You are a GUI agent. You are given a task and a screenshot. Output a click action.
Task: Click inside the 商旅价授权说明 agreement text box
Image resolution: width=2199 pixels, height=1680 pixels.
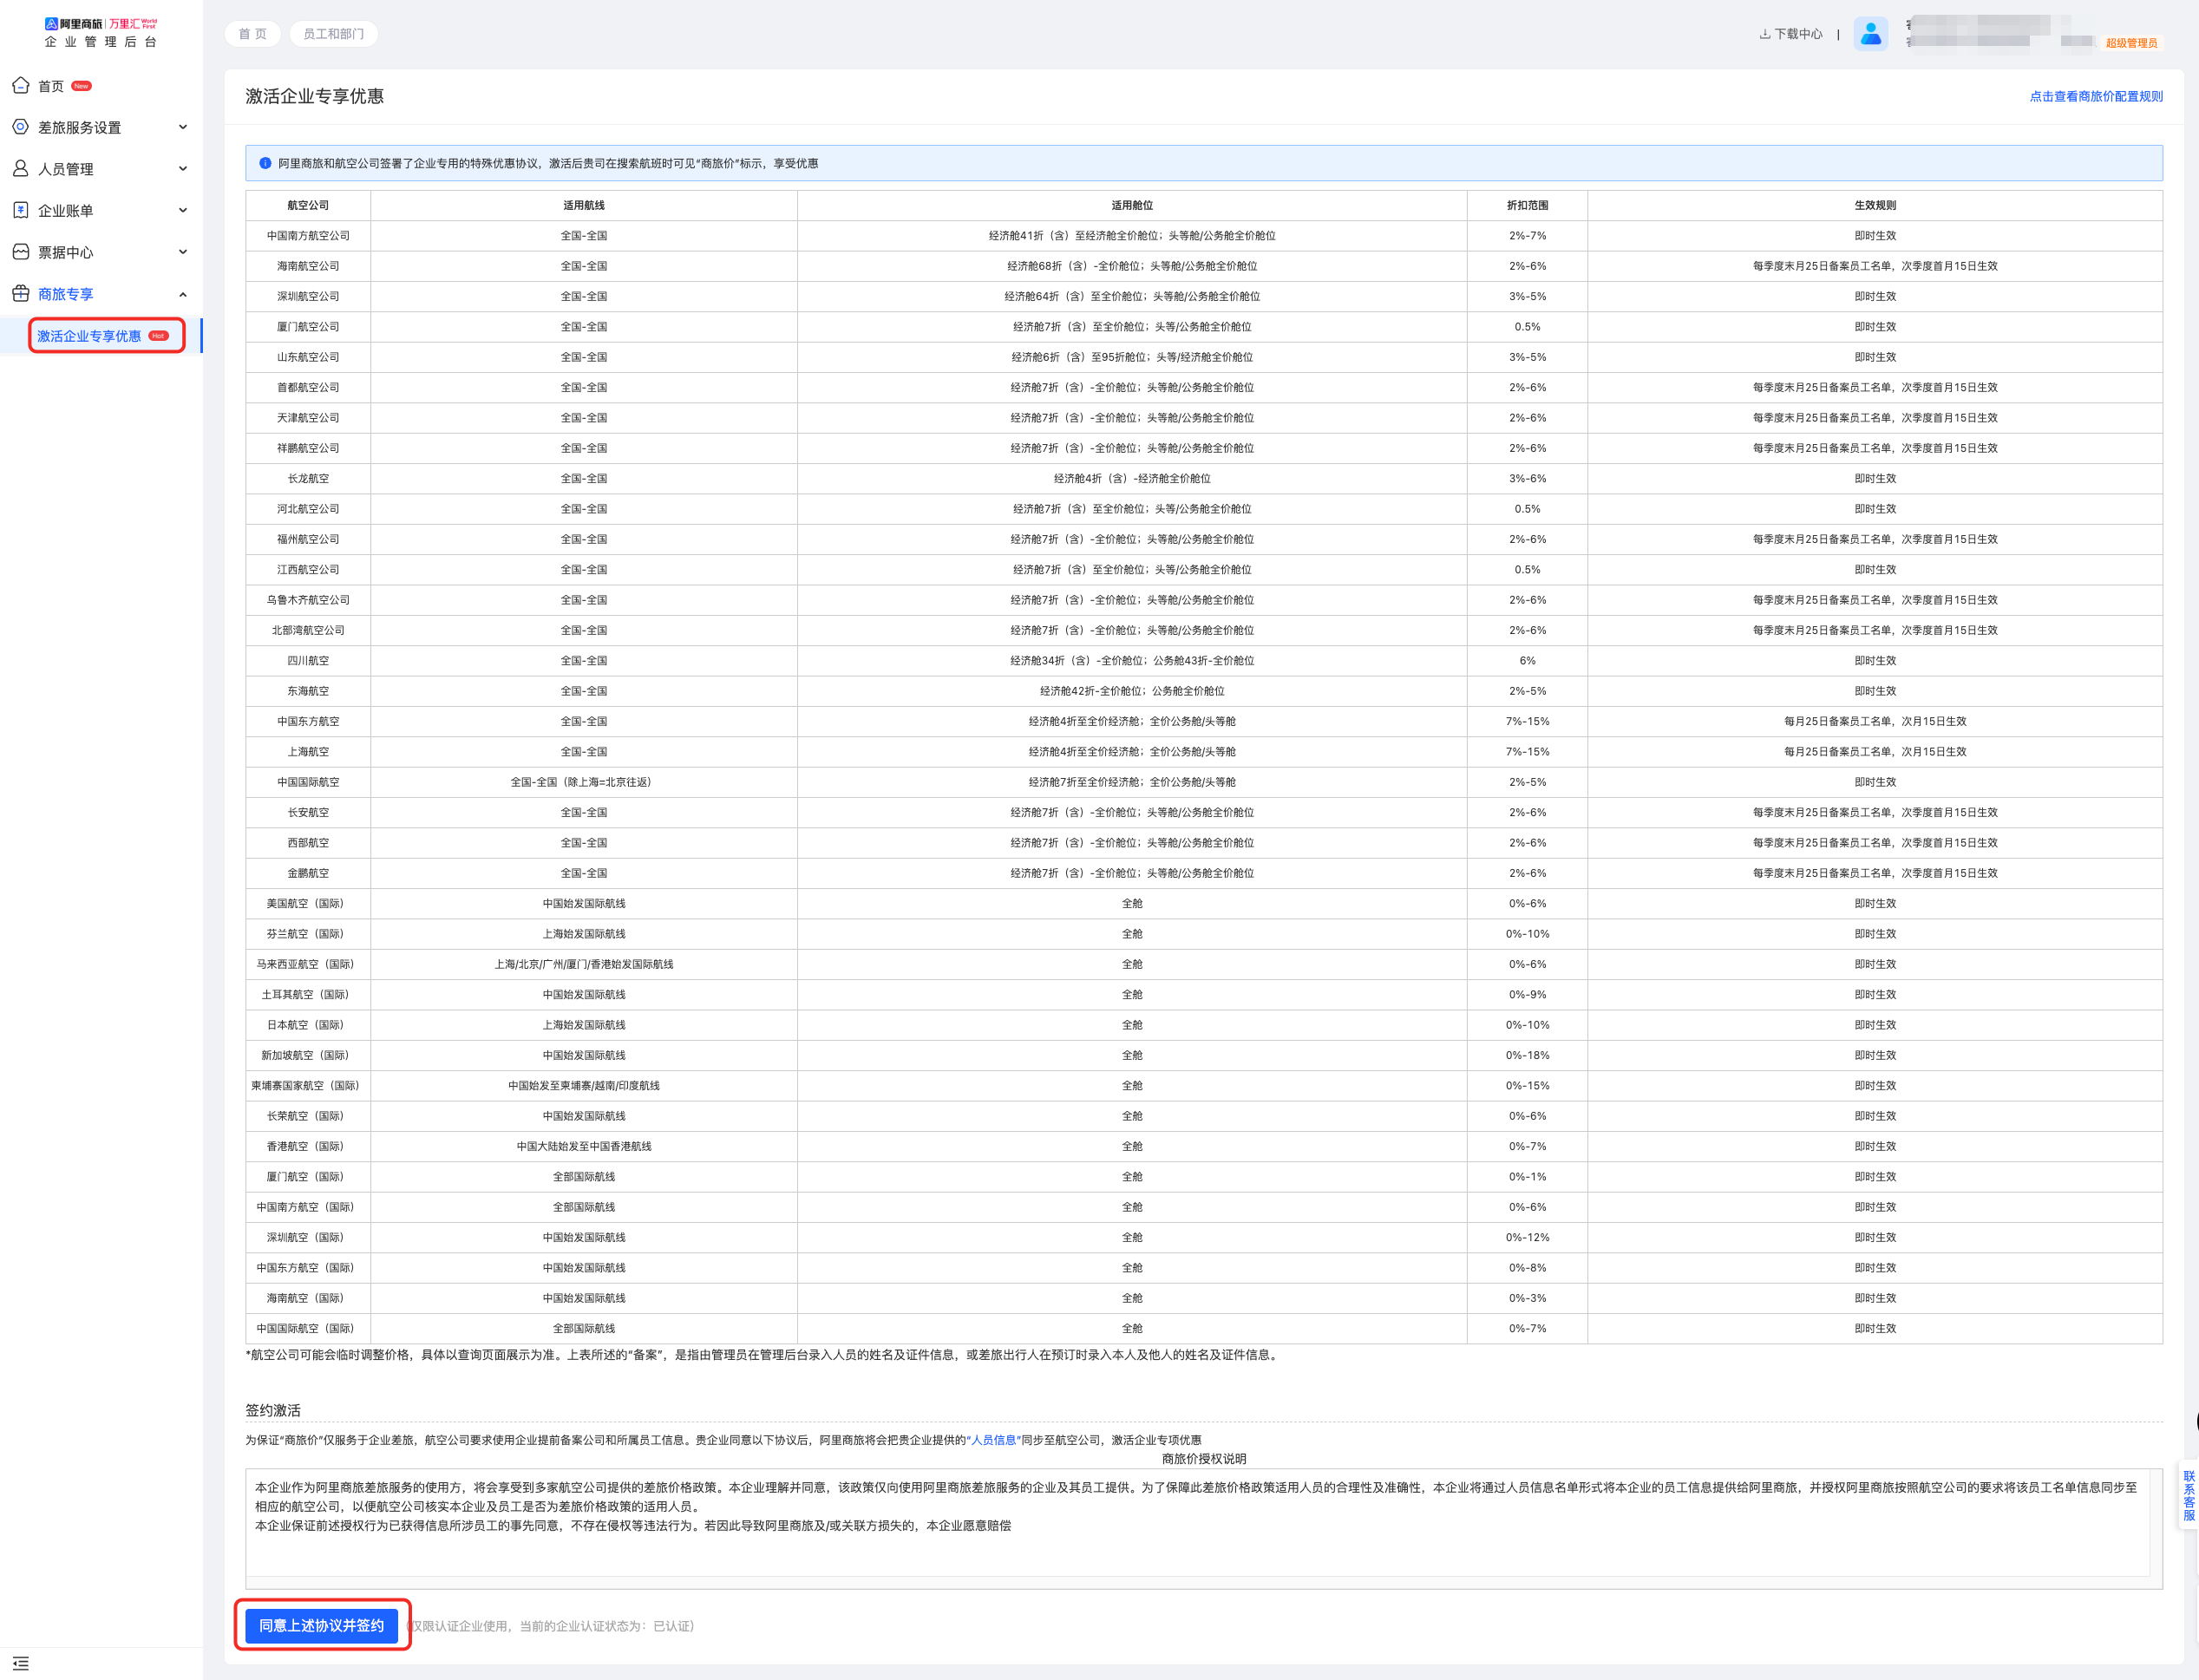pos(1204,1528)
